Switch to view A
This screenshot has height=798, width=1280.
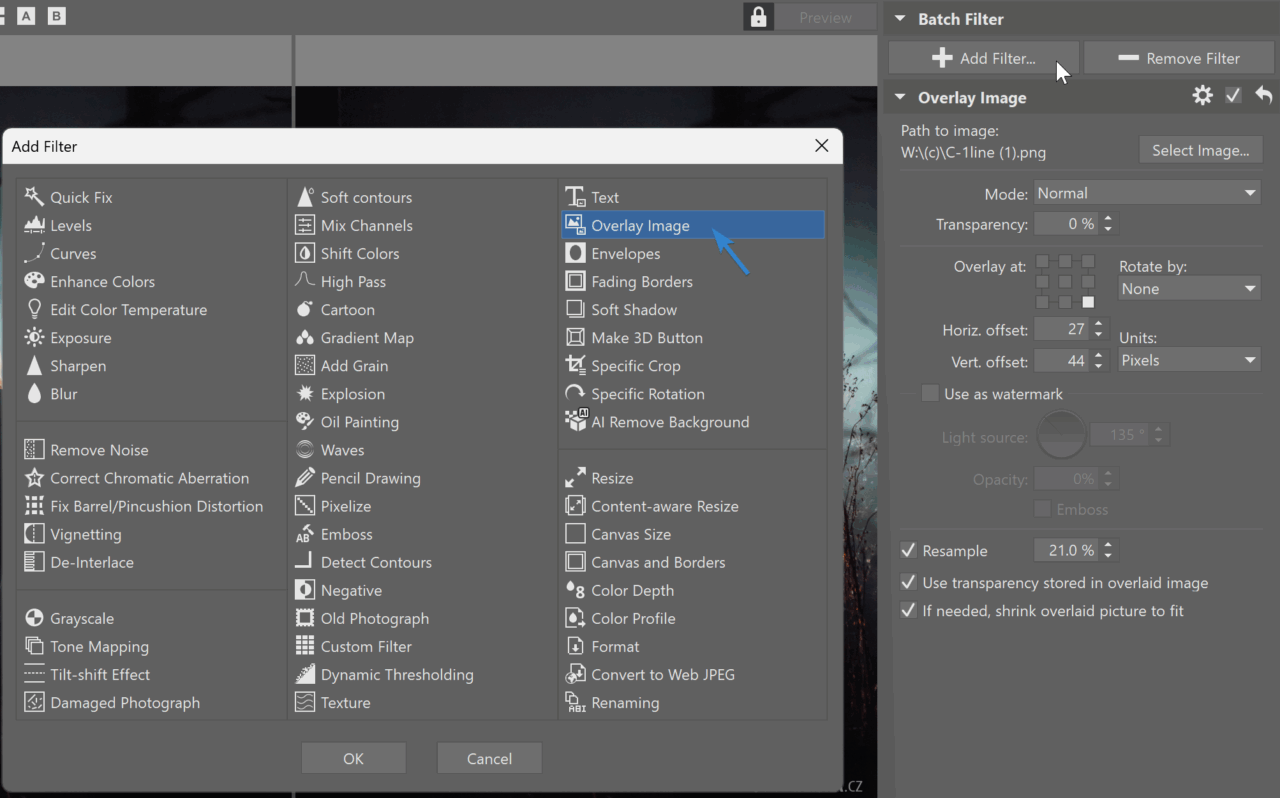[x=26, y=16]
